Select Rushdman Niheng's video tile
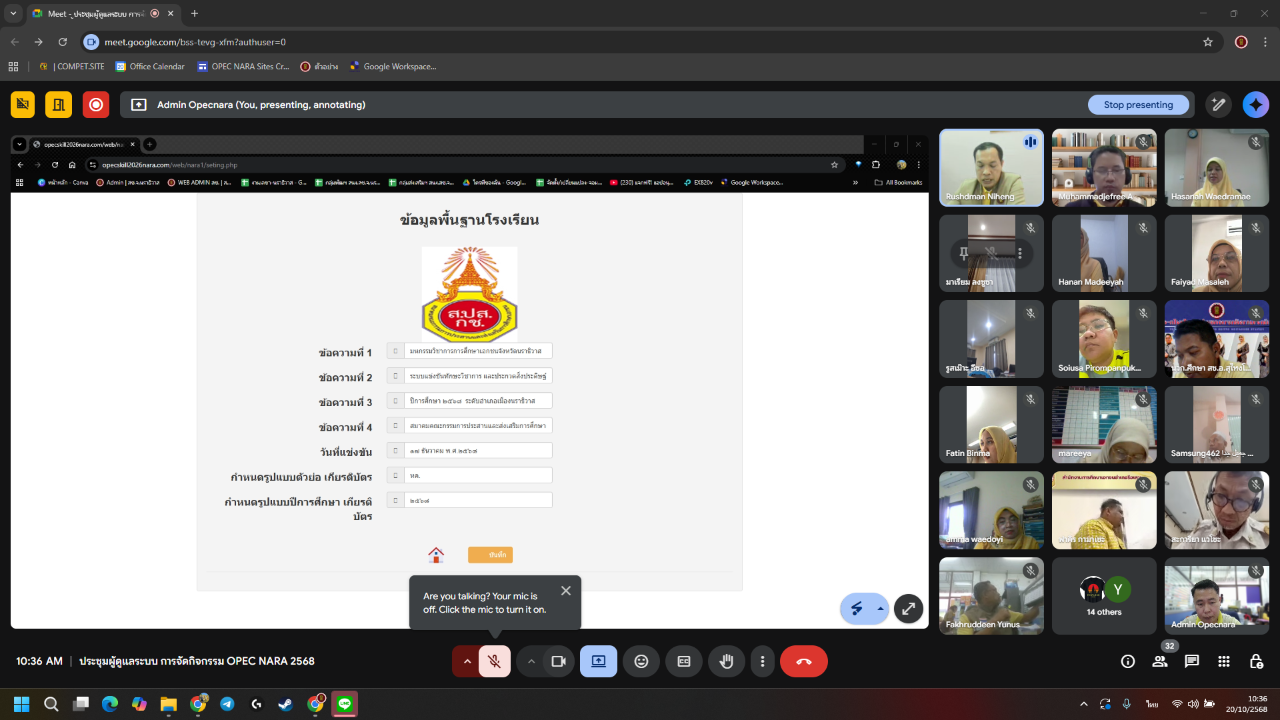 (x=991, y=167)
